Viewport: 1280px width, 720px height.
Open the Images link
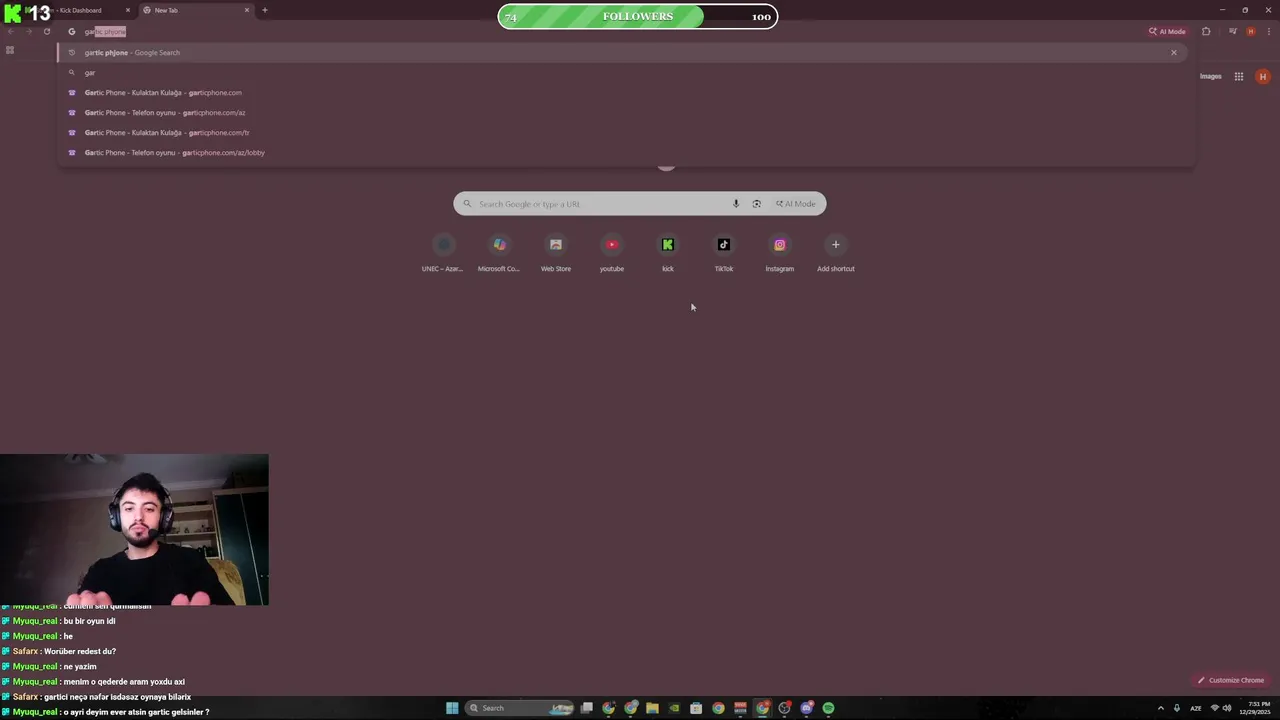(x=1210, y=76)
